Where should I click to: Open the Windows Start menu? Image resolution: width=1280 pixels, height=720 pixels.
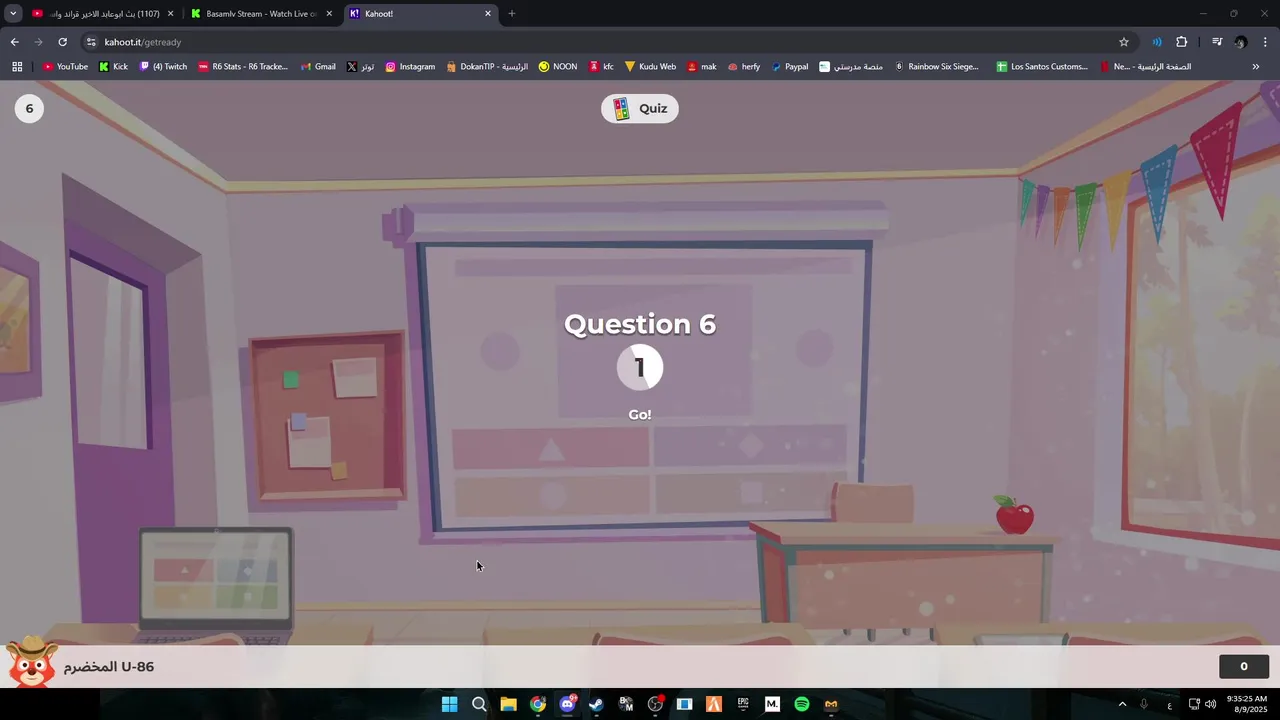449,704
